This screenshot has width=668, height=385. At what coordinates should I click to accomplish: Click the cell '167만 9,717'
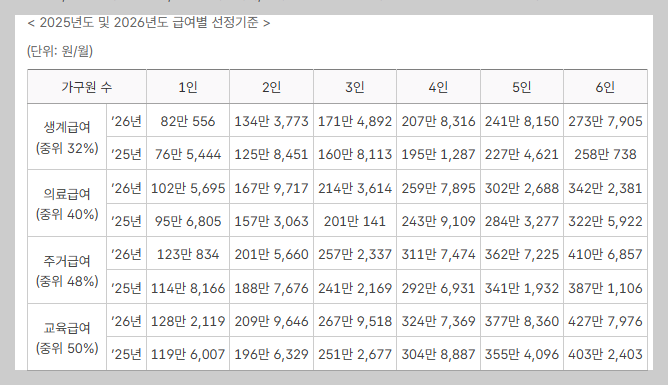(x=271, y=188)
